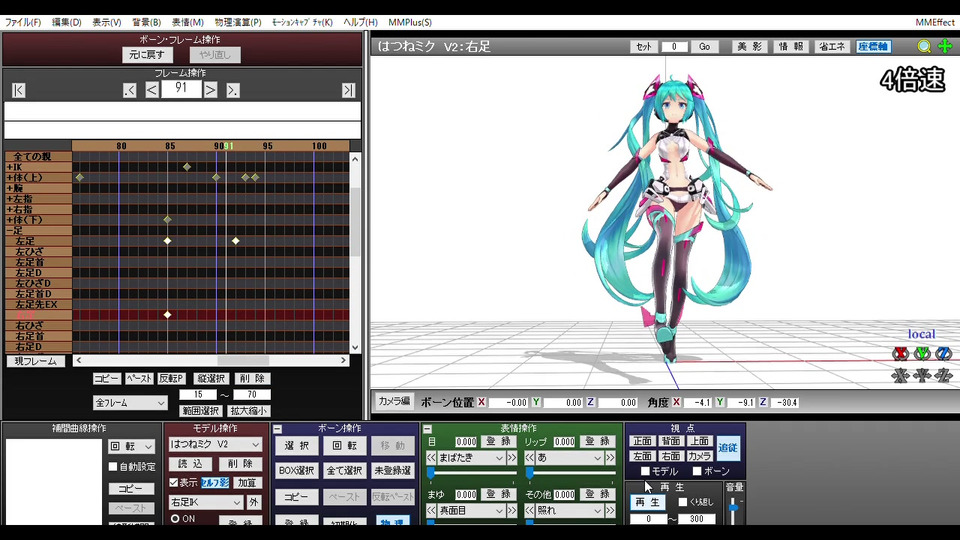The image size is (960, 540).
Task: Open the はつねミク V2 model dropdown
Action: [215, 444]
